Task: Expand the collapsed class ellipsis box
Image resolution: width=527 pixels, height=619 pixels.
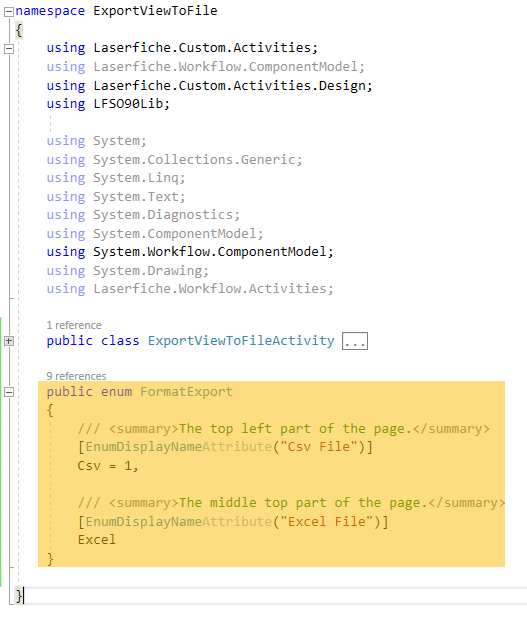Action: pyautogui.click(x=354, y=341)
